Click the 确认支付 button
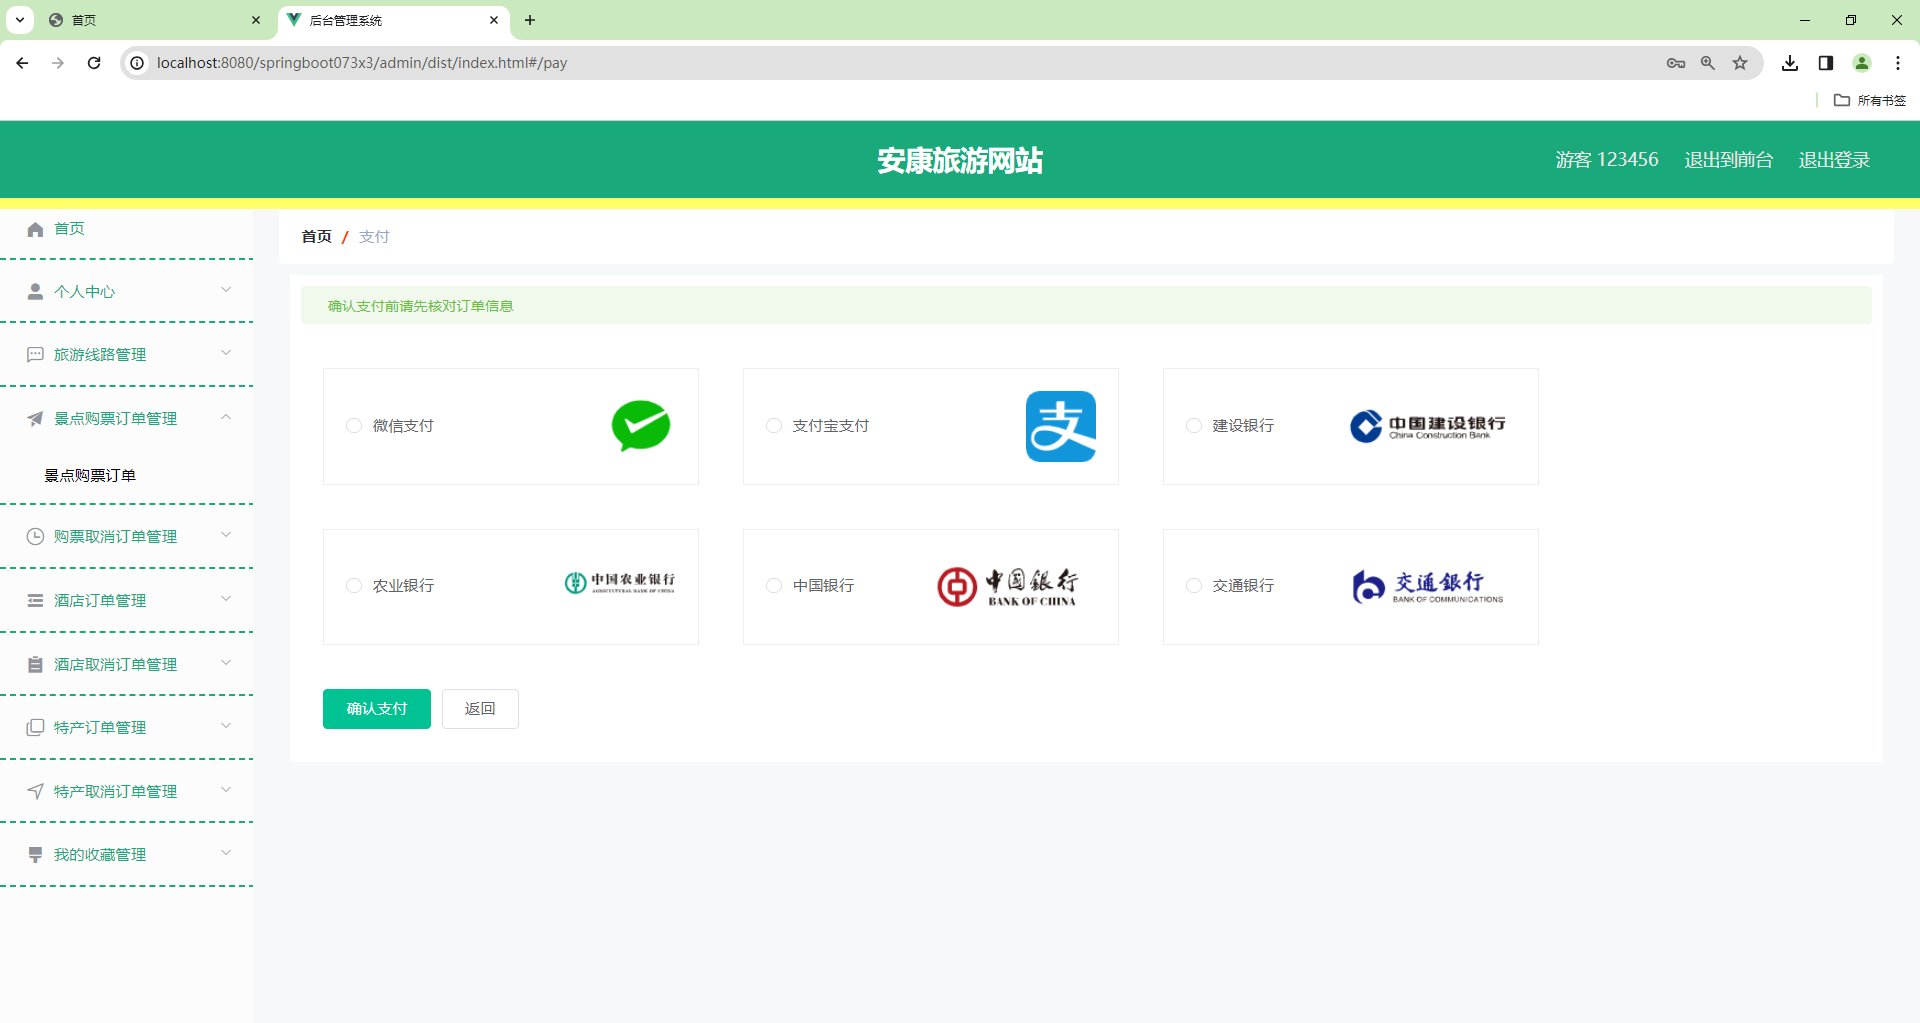This screenshot has height=1023, width=1920. 377,709
